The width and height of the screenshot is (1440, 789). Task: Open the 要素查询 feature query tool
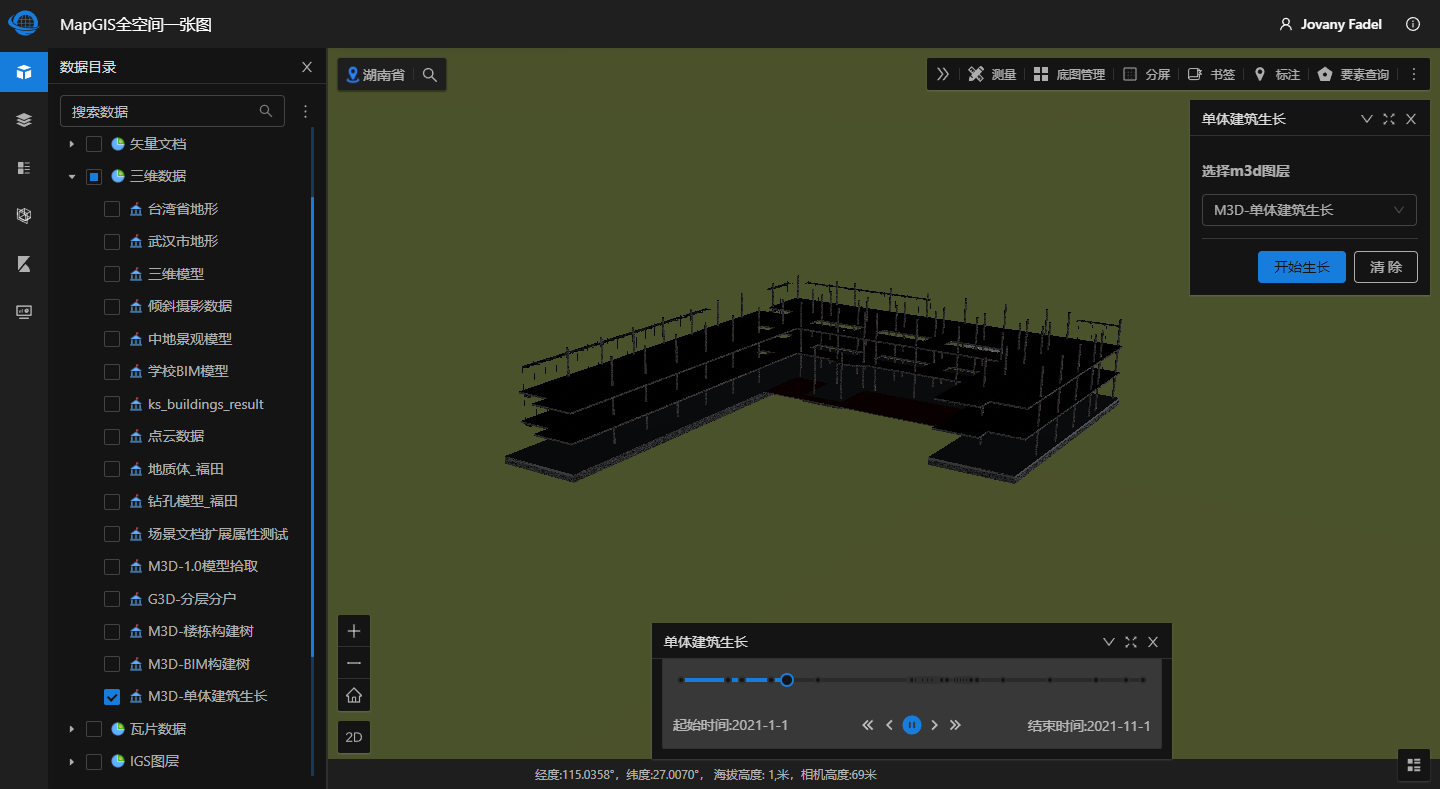click(x=1353, y=74)
